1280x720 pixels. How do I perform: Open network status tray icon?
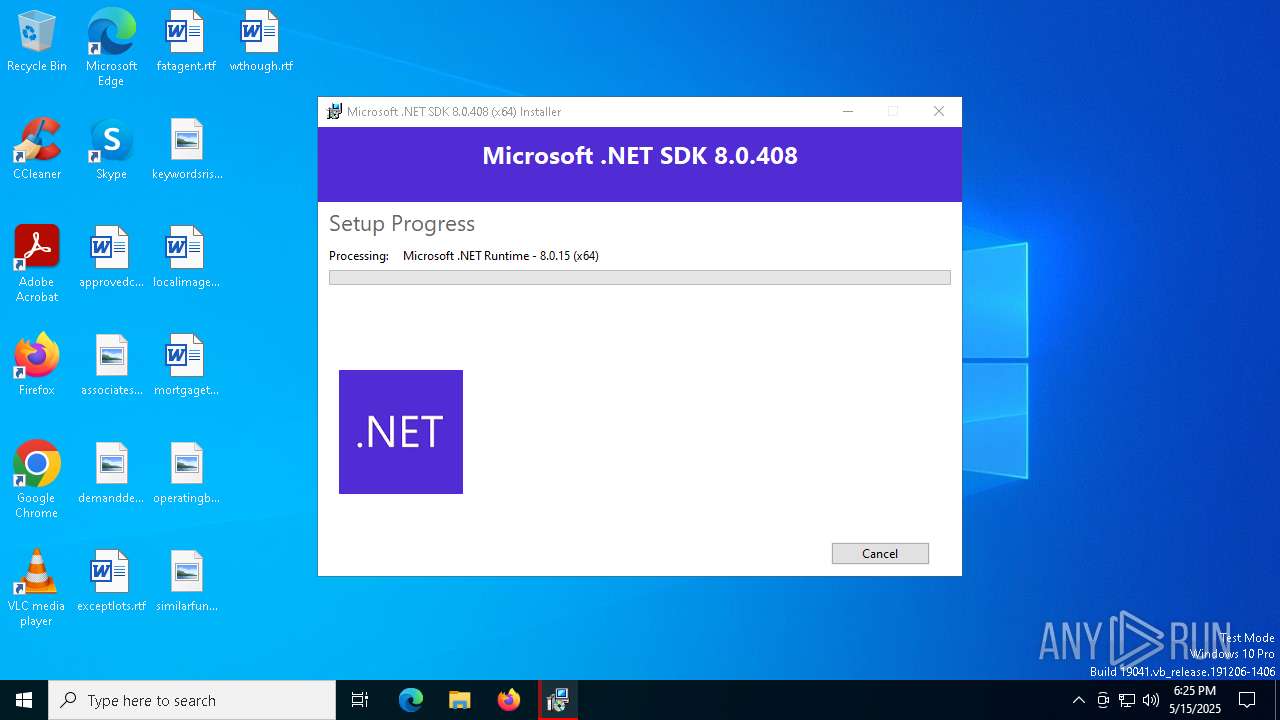[x=1127, y=700]
